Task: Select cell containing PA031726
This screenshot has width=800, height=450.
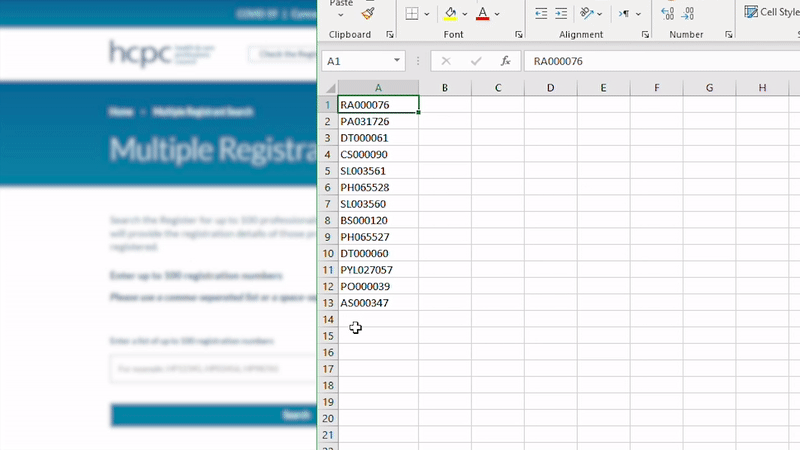Action: [x=378, y=121]
